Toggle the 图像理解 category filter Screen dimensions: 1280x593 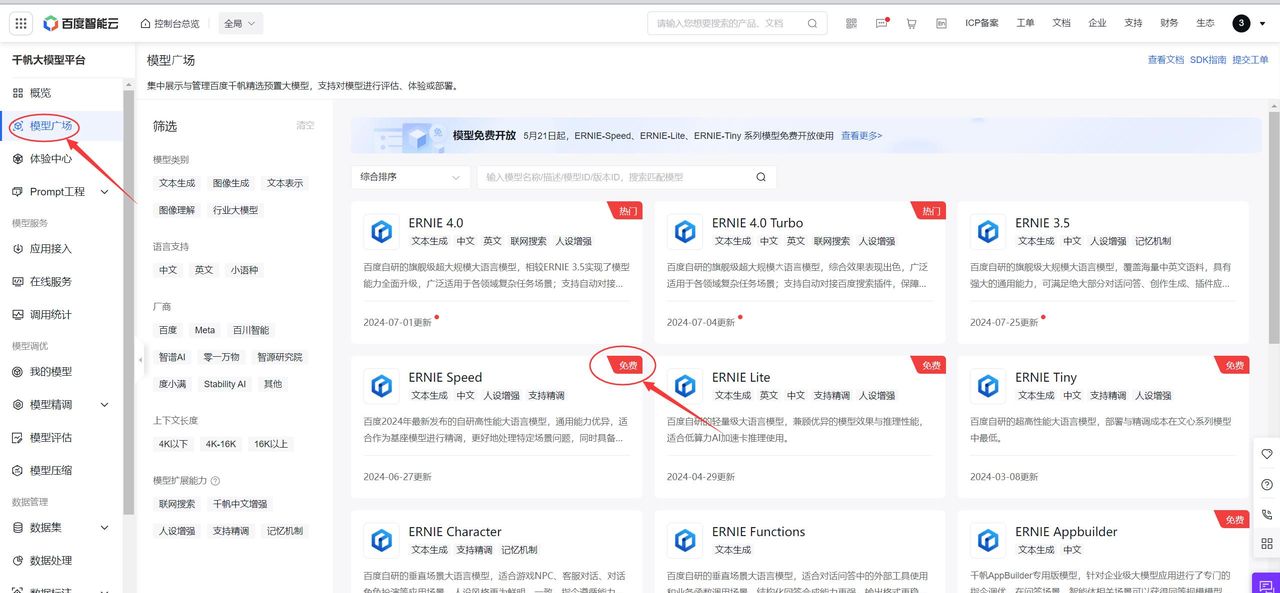[177, 210]
